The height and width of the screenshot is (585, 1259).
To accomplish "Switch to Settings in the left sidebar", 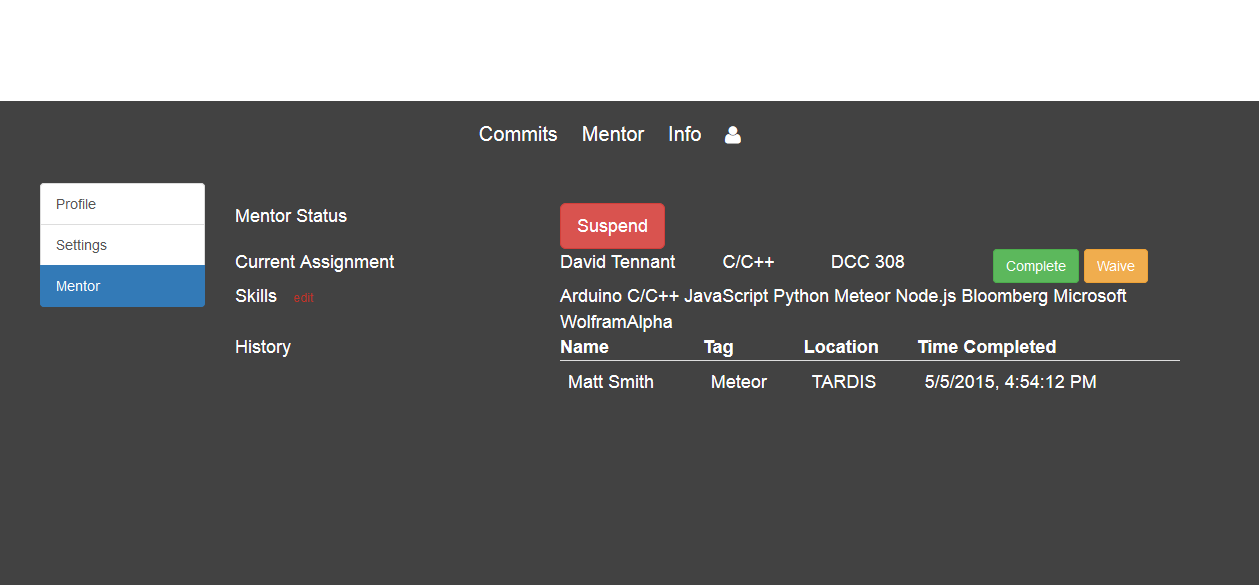I will click(x=122, y=245).
